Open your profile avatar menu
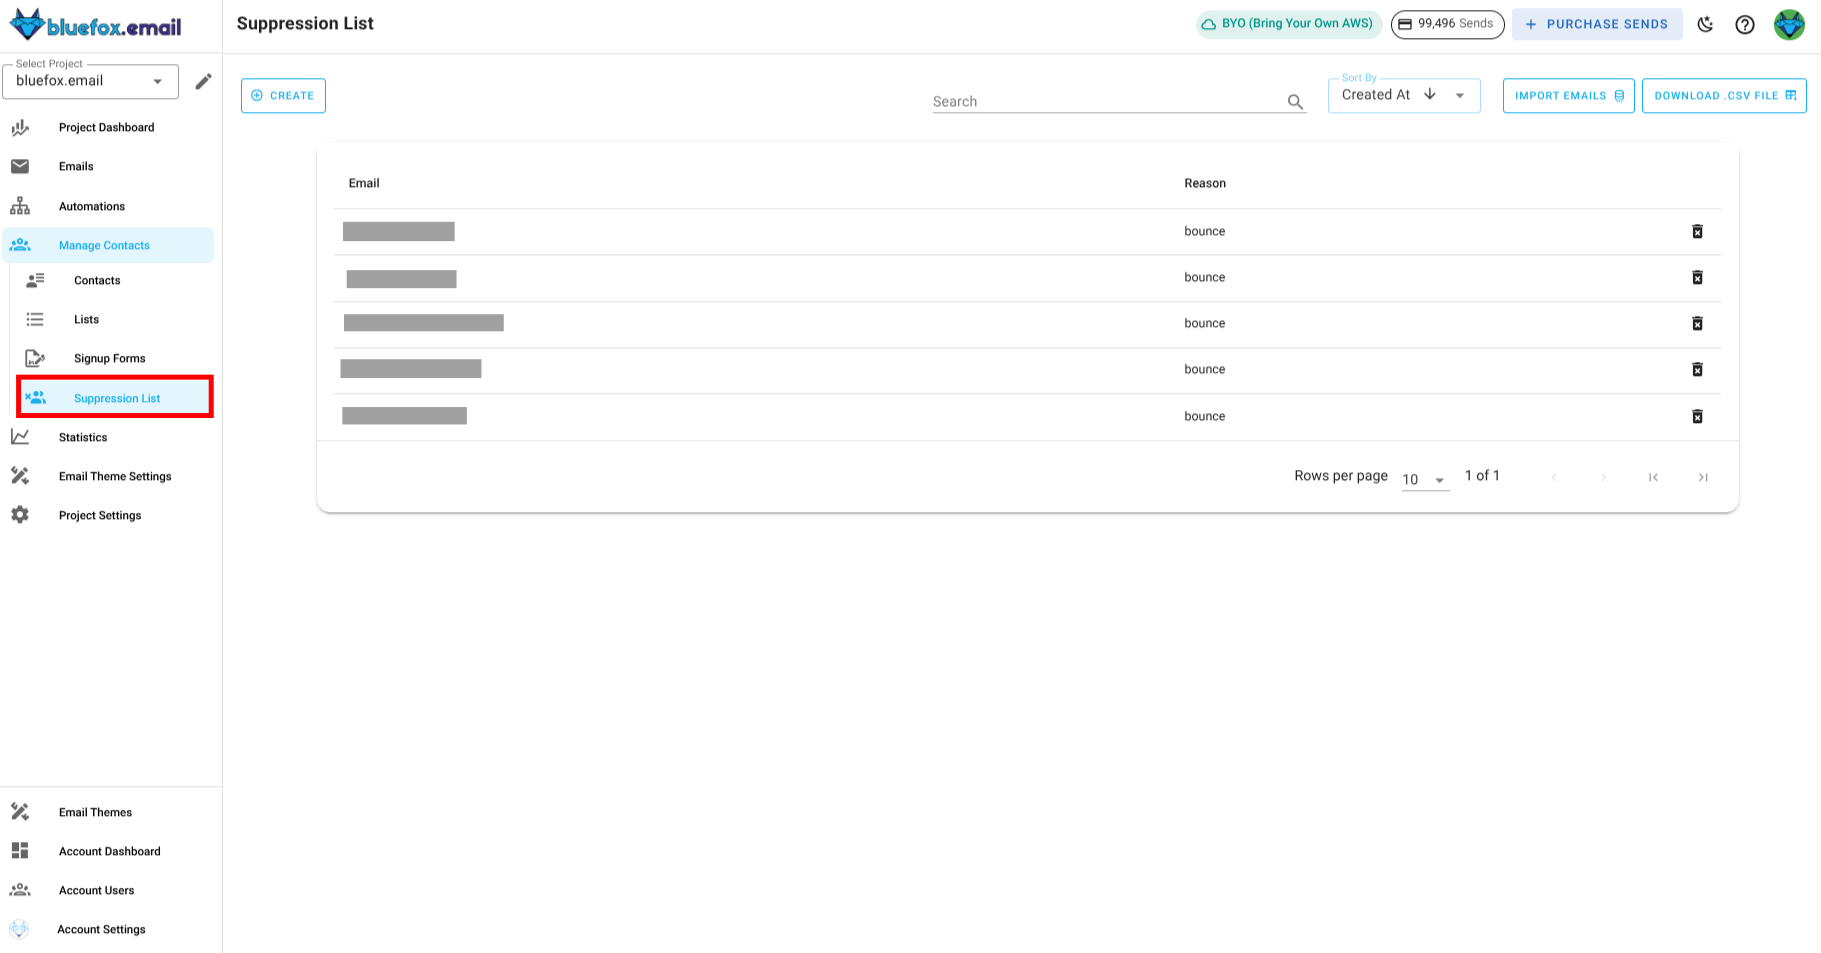 (x=1789, y=24)
